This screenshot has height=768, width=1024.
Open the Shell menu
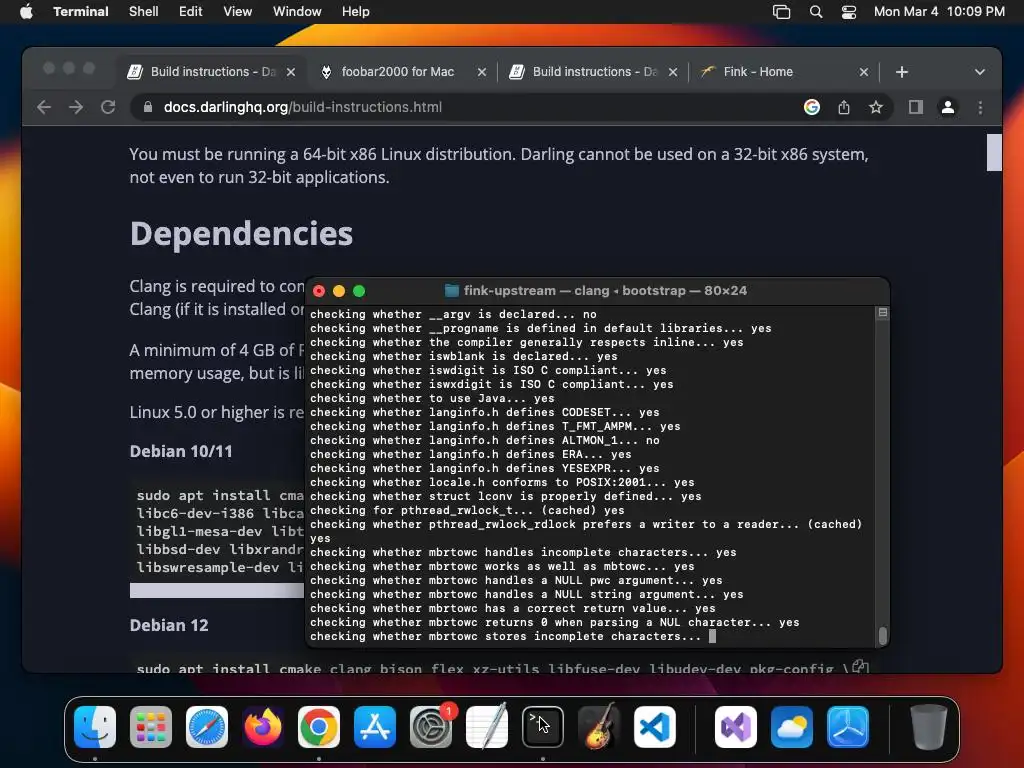tap(144, 12)
